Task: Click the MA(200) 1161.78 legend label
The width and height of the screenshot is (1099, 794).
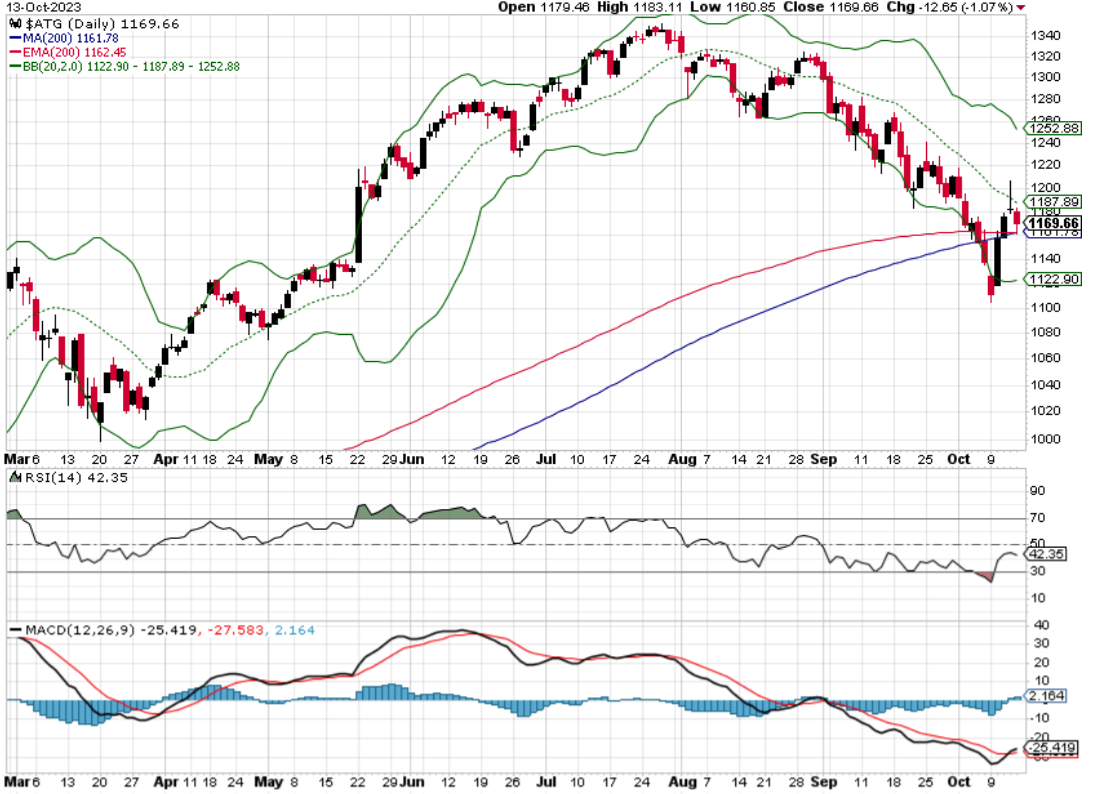Action: tap(70, 39)
